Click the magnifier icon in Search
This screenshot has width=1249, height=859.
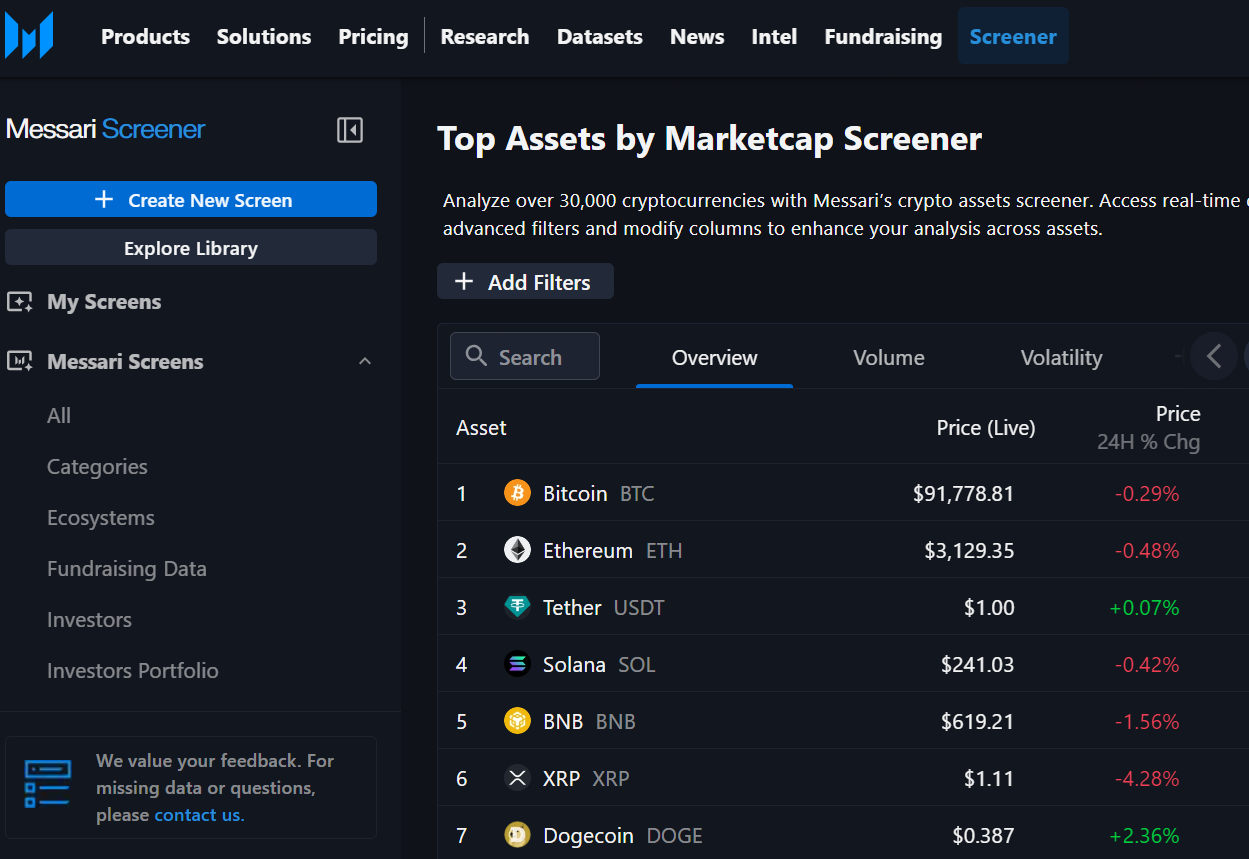477,357
